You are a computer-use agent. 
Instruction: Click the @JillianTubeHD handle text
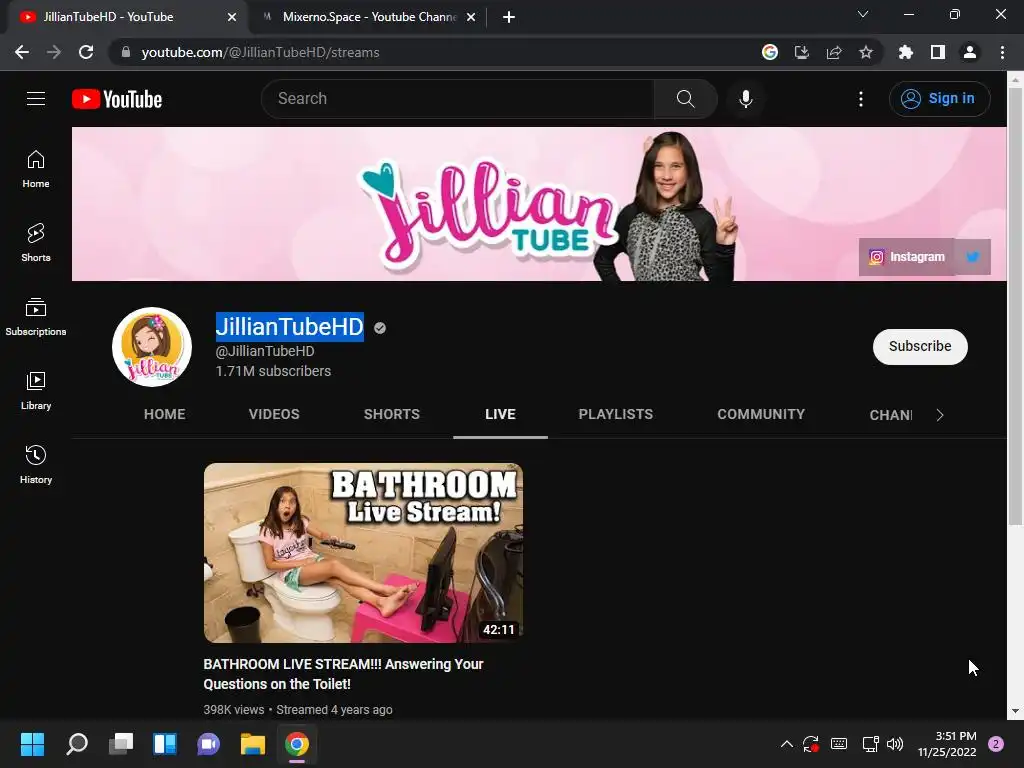click(x=265, y=351)
